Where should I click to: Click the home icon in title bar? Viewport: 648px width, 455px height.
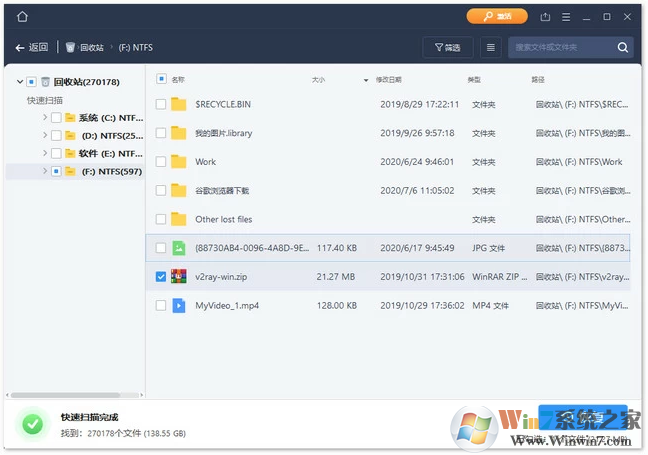22,17
